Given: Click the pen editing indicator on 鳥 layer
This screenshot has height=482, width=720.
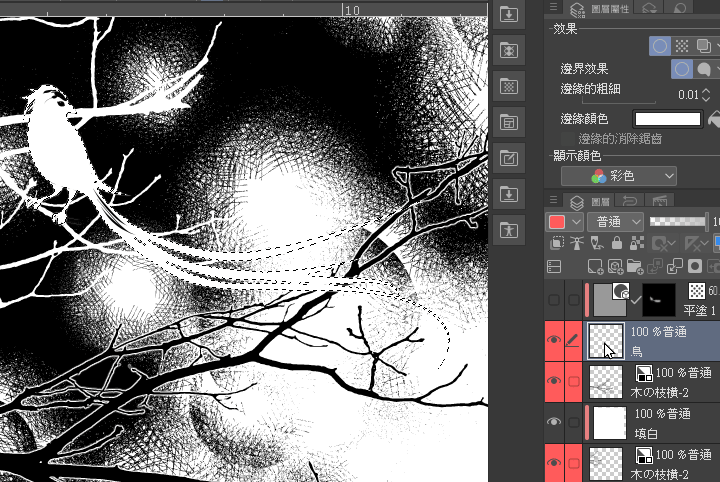Looking at the screenshot, I should [x=574, y=340].
